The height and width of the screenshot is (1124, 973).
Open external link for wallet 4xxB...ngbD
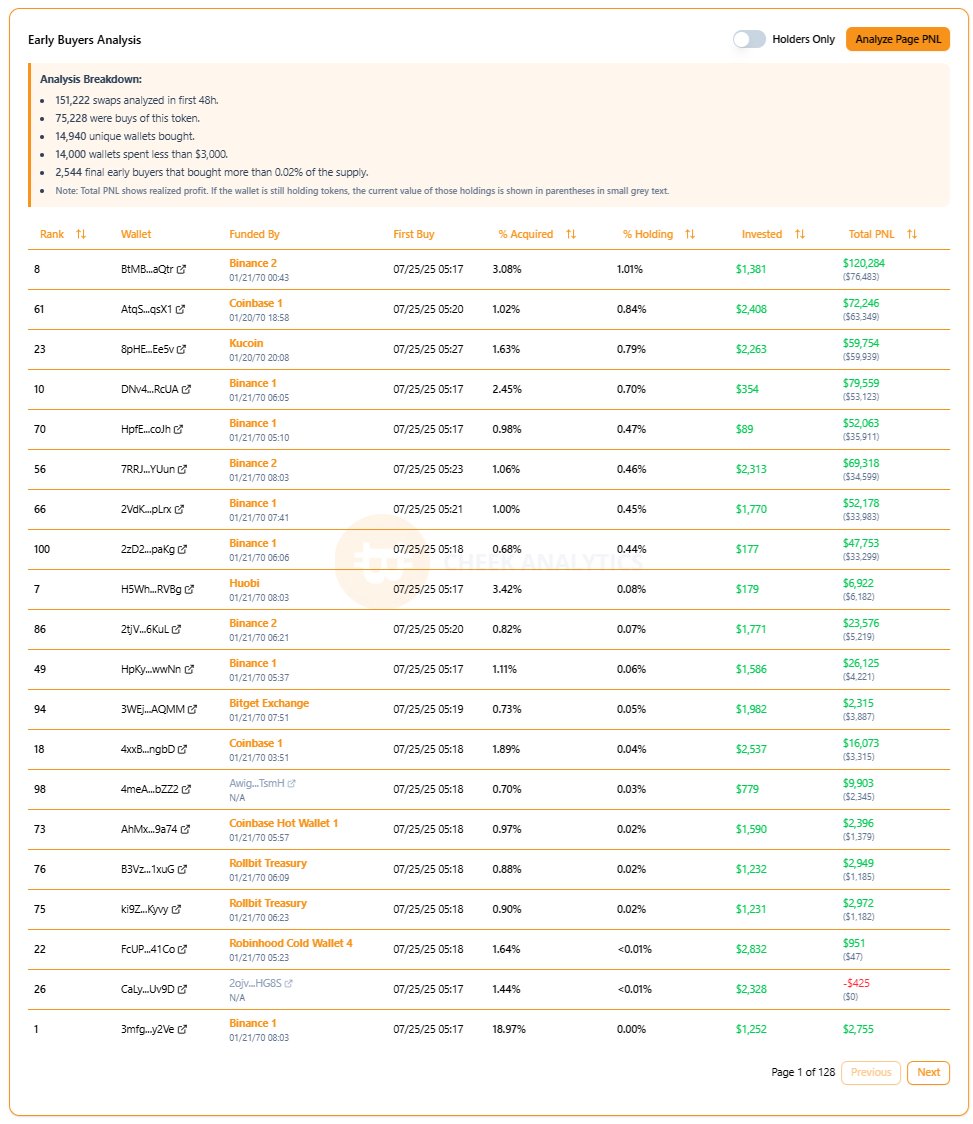click(182, 750)
